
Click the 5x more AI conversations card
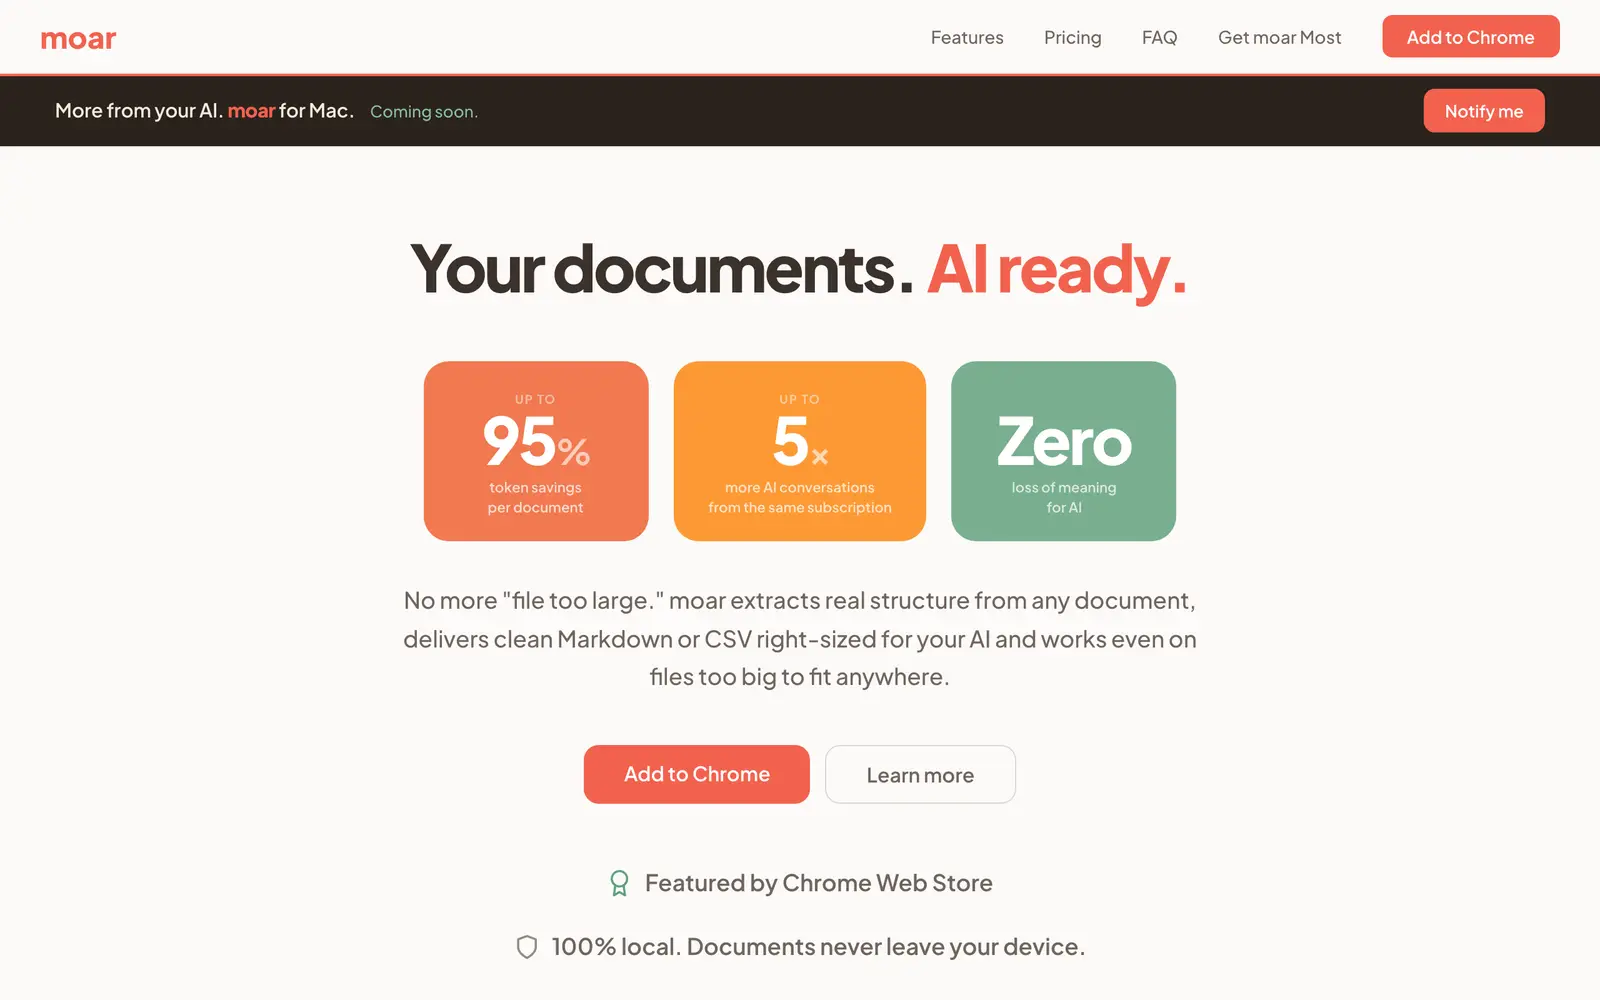800,451
